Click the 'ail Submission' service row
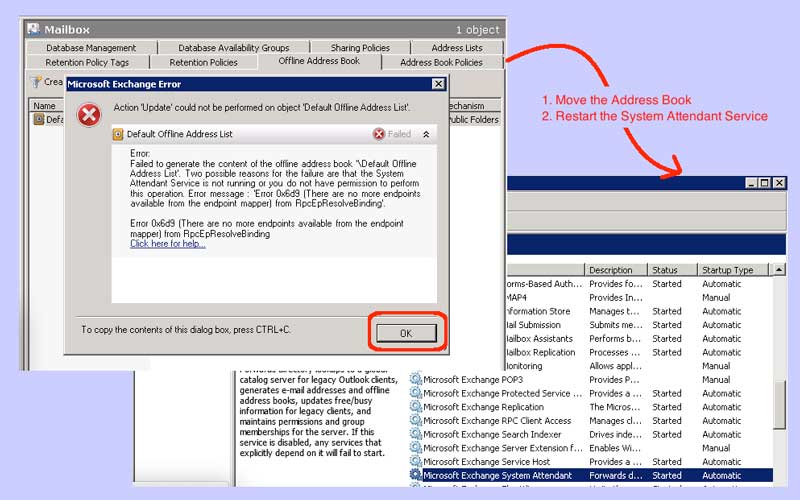 click(639, 325)
